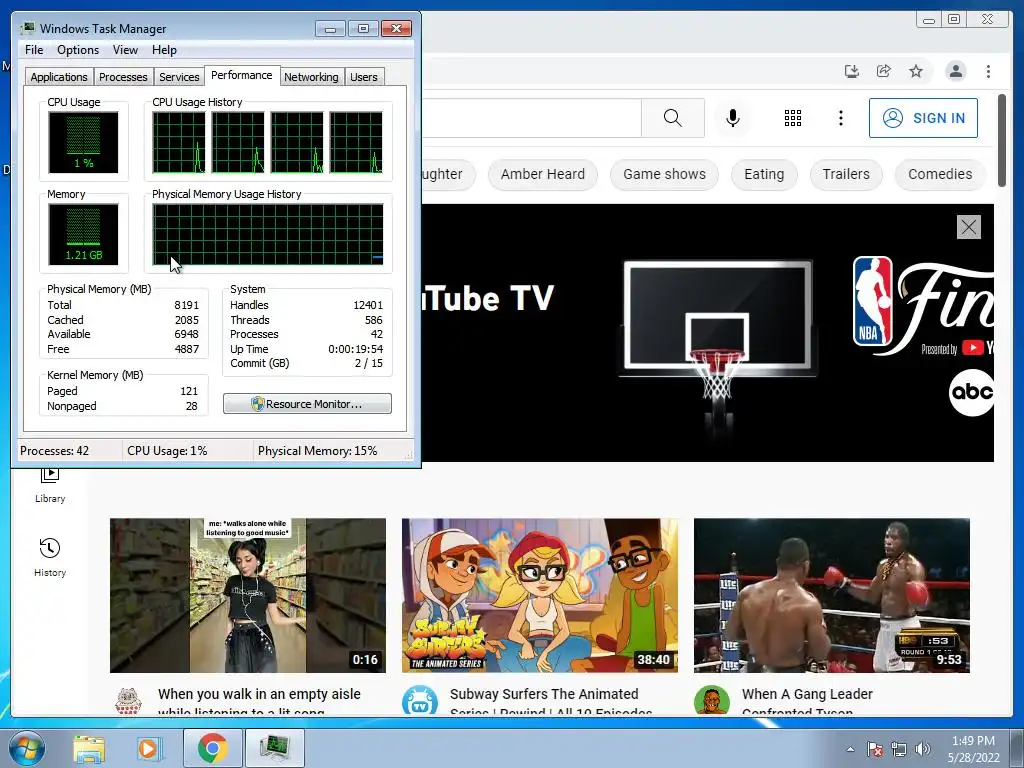1024x768 pixels.
Task: Open Resource Monitor from Task Manager
Action: point(307,404)
